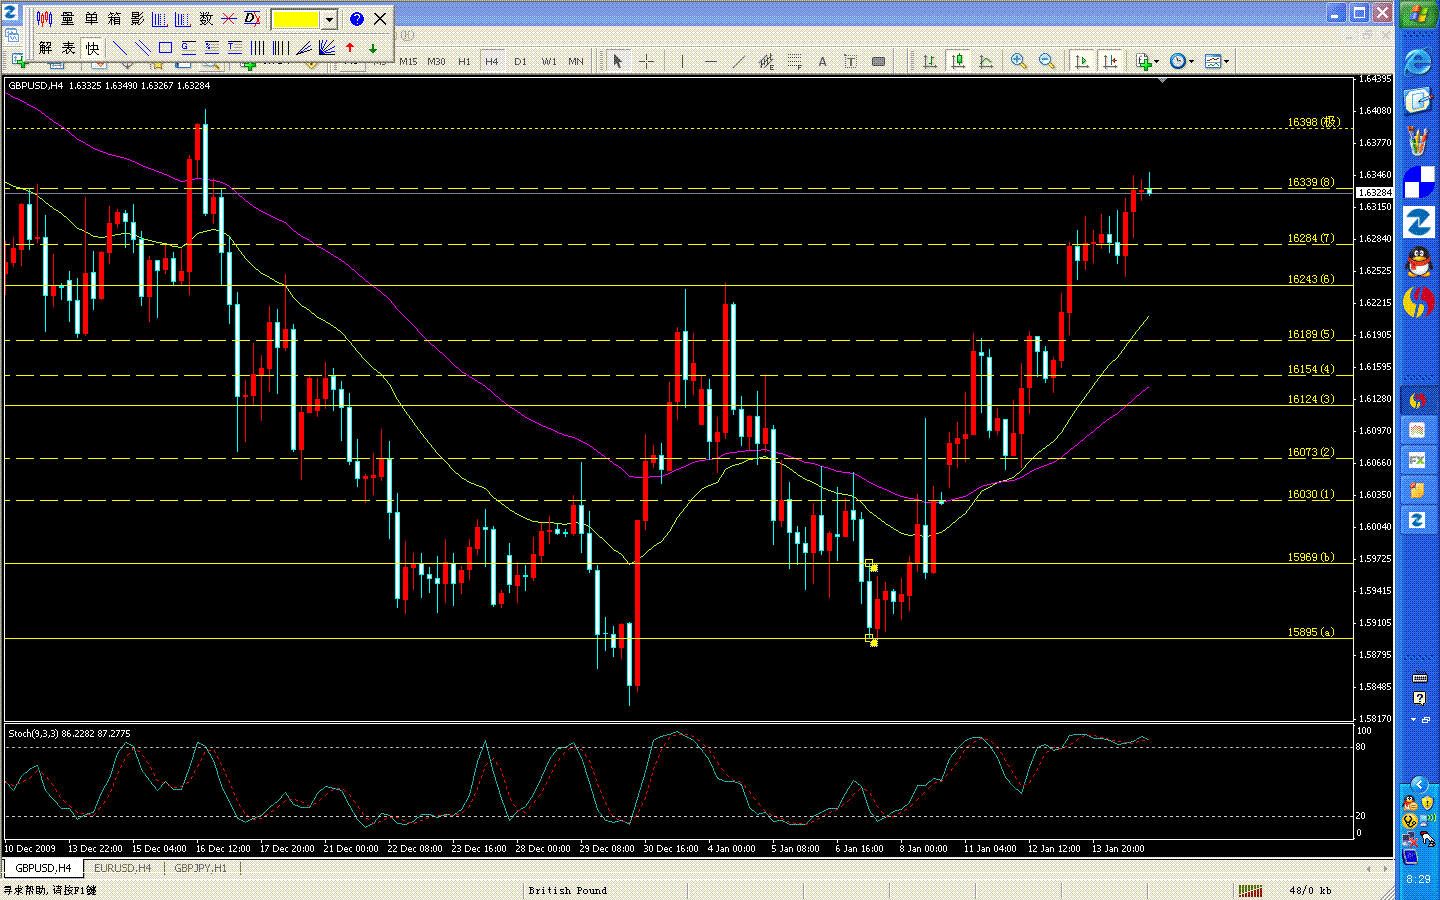Click the 解 button in the floating toolbar
This screenshot has width=1440, height=900.
click(45, 47)
